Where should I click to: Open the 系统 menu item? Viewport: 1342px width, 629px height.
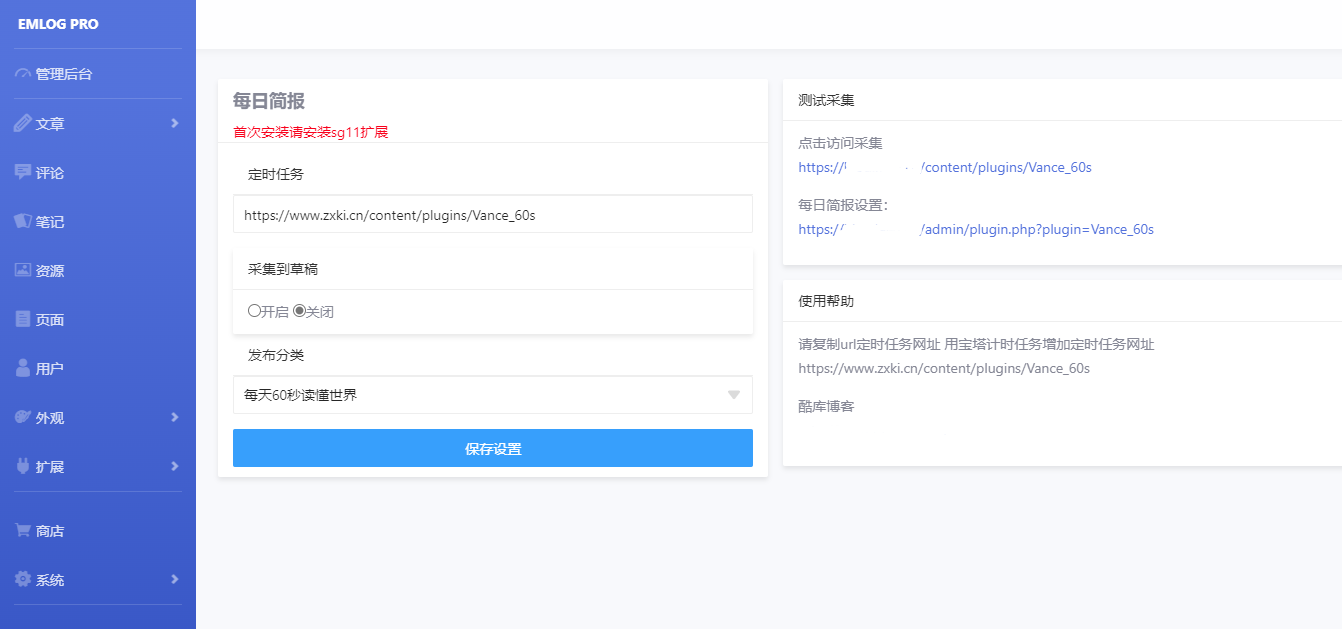(48, 579)
